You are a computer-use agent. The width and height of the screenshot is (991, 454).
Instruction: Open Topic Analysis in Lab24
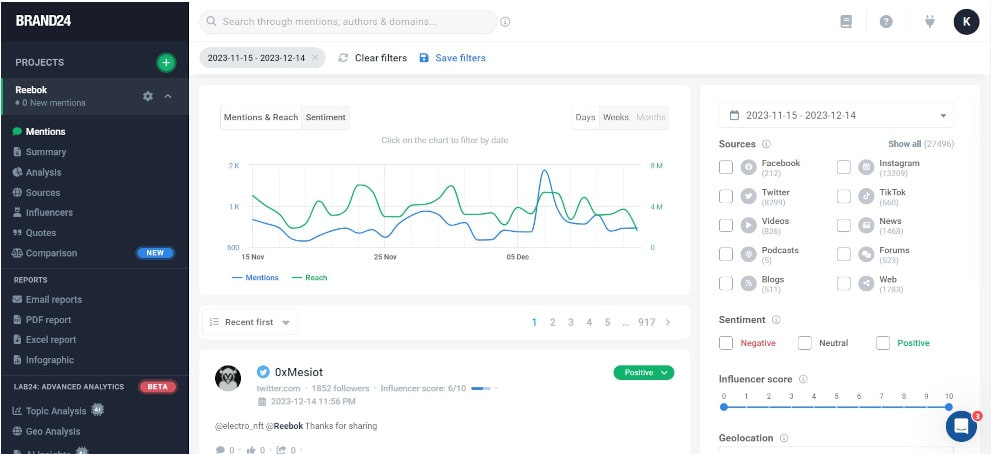[56, 411]
